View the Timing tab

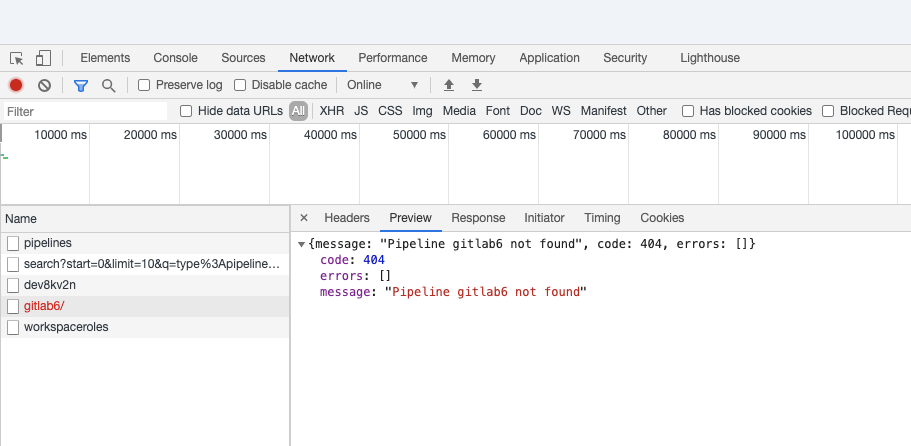[x=602, y=218]
